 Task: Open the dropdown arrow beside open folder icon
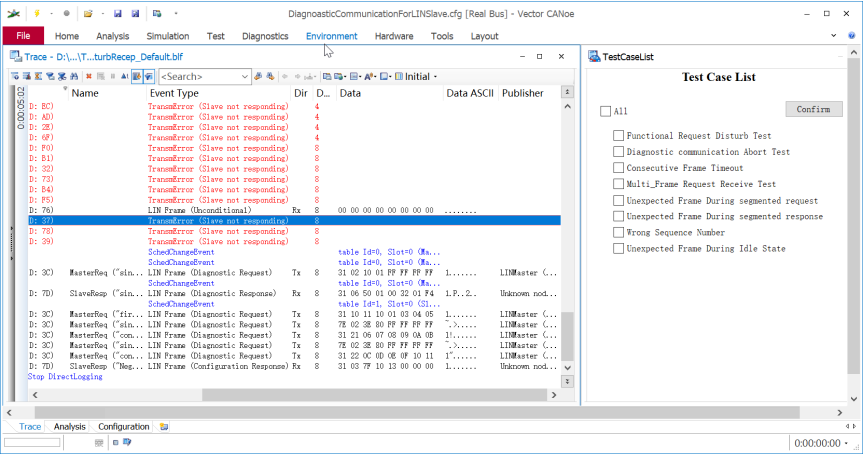tap(103, 13)
